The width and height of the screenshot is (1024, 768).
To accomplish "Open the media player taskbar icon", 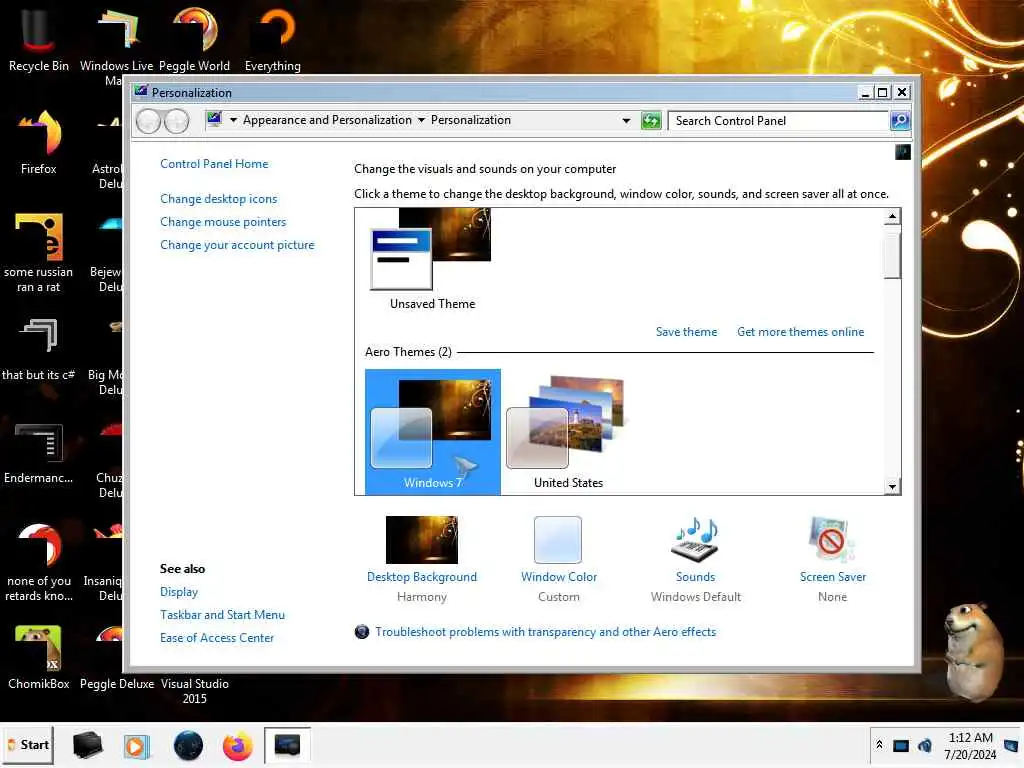I will tap(136, 746).
